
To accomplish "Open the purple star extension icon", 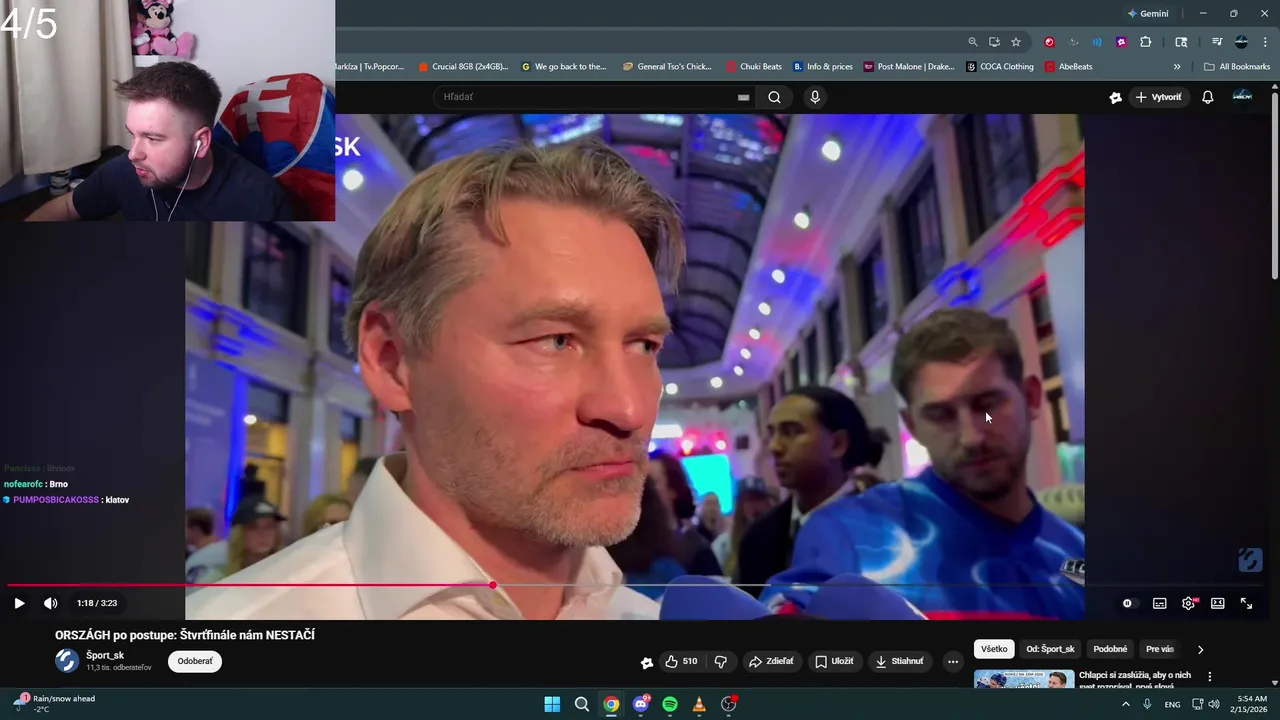I will point(1121,42).
